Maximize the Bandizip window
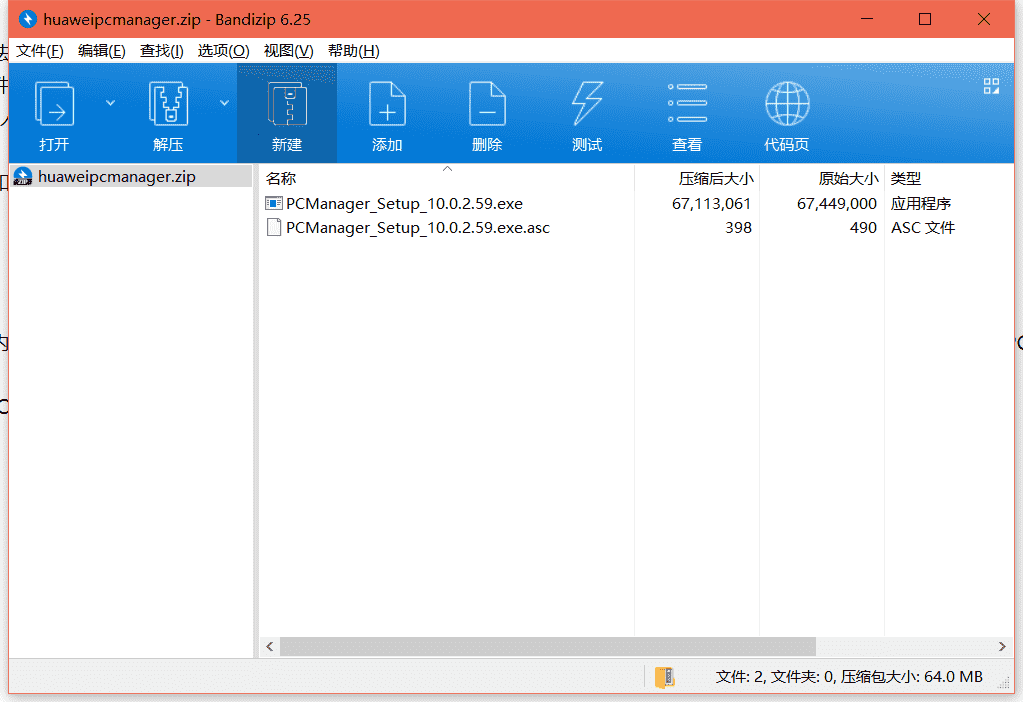1023x702 pixels. pyautogui.click(x=924, y=19)
